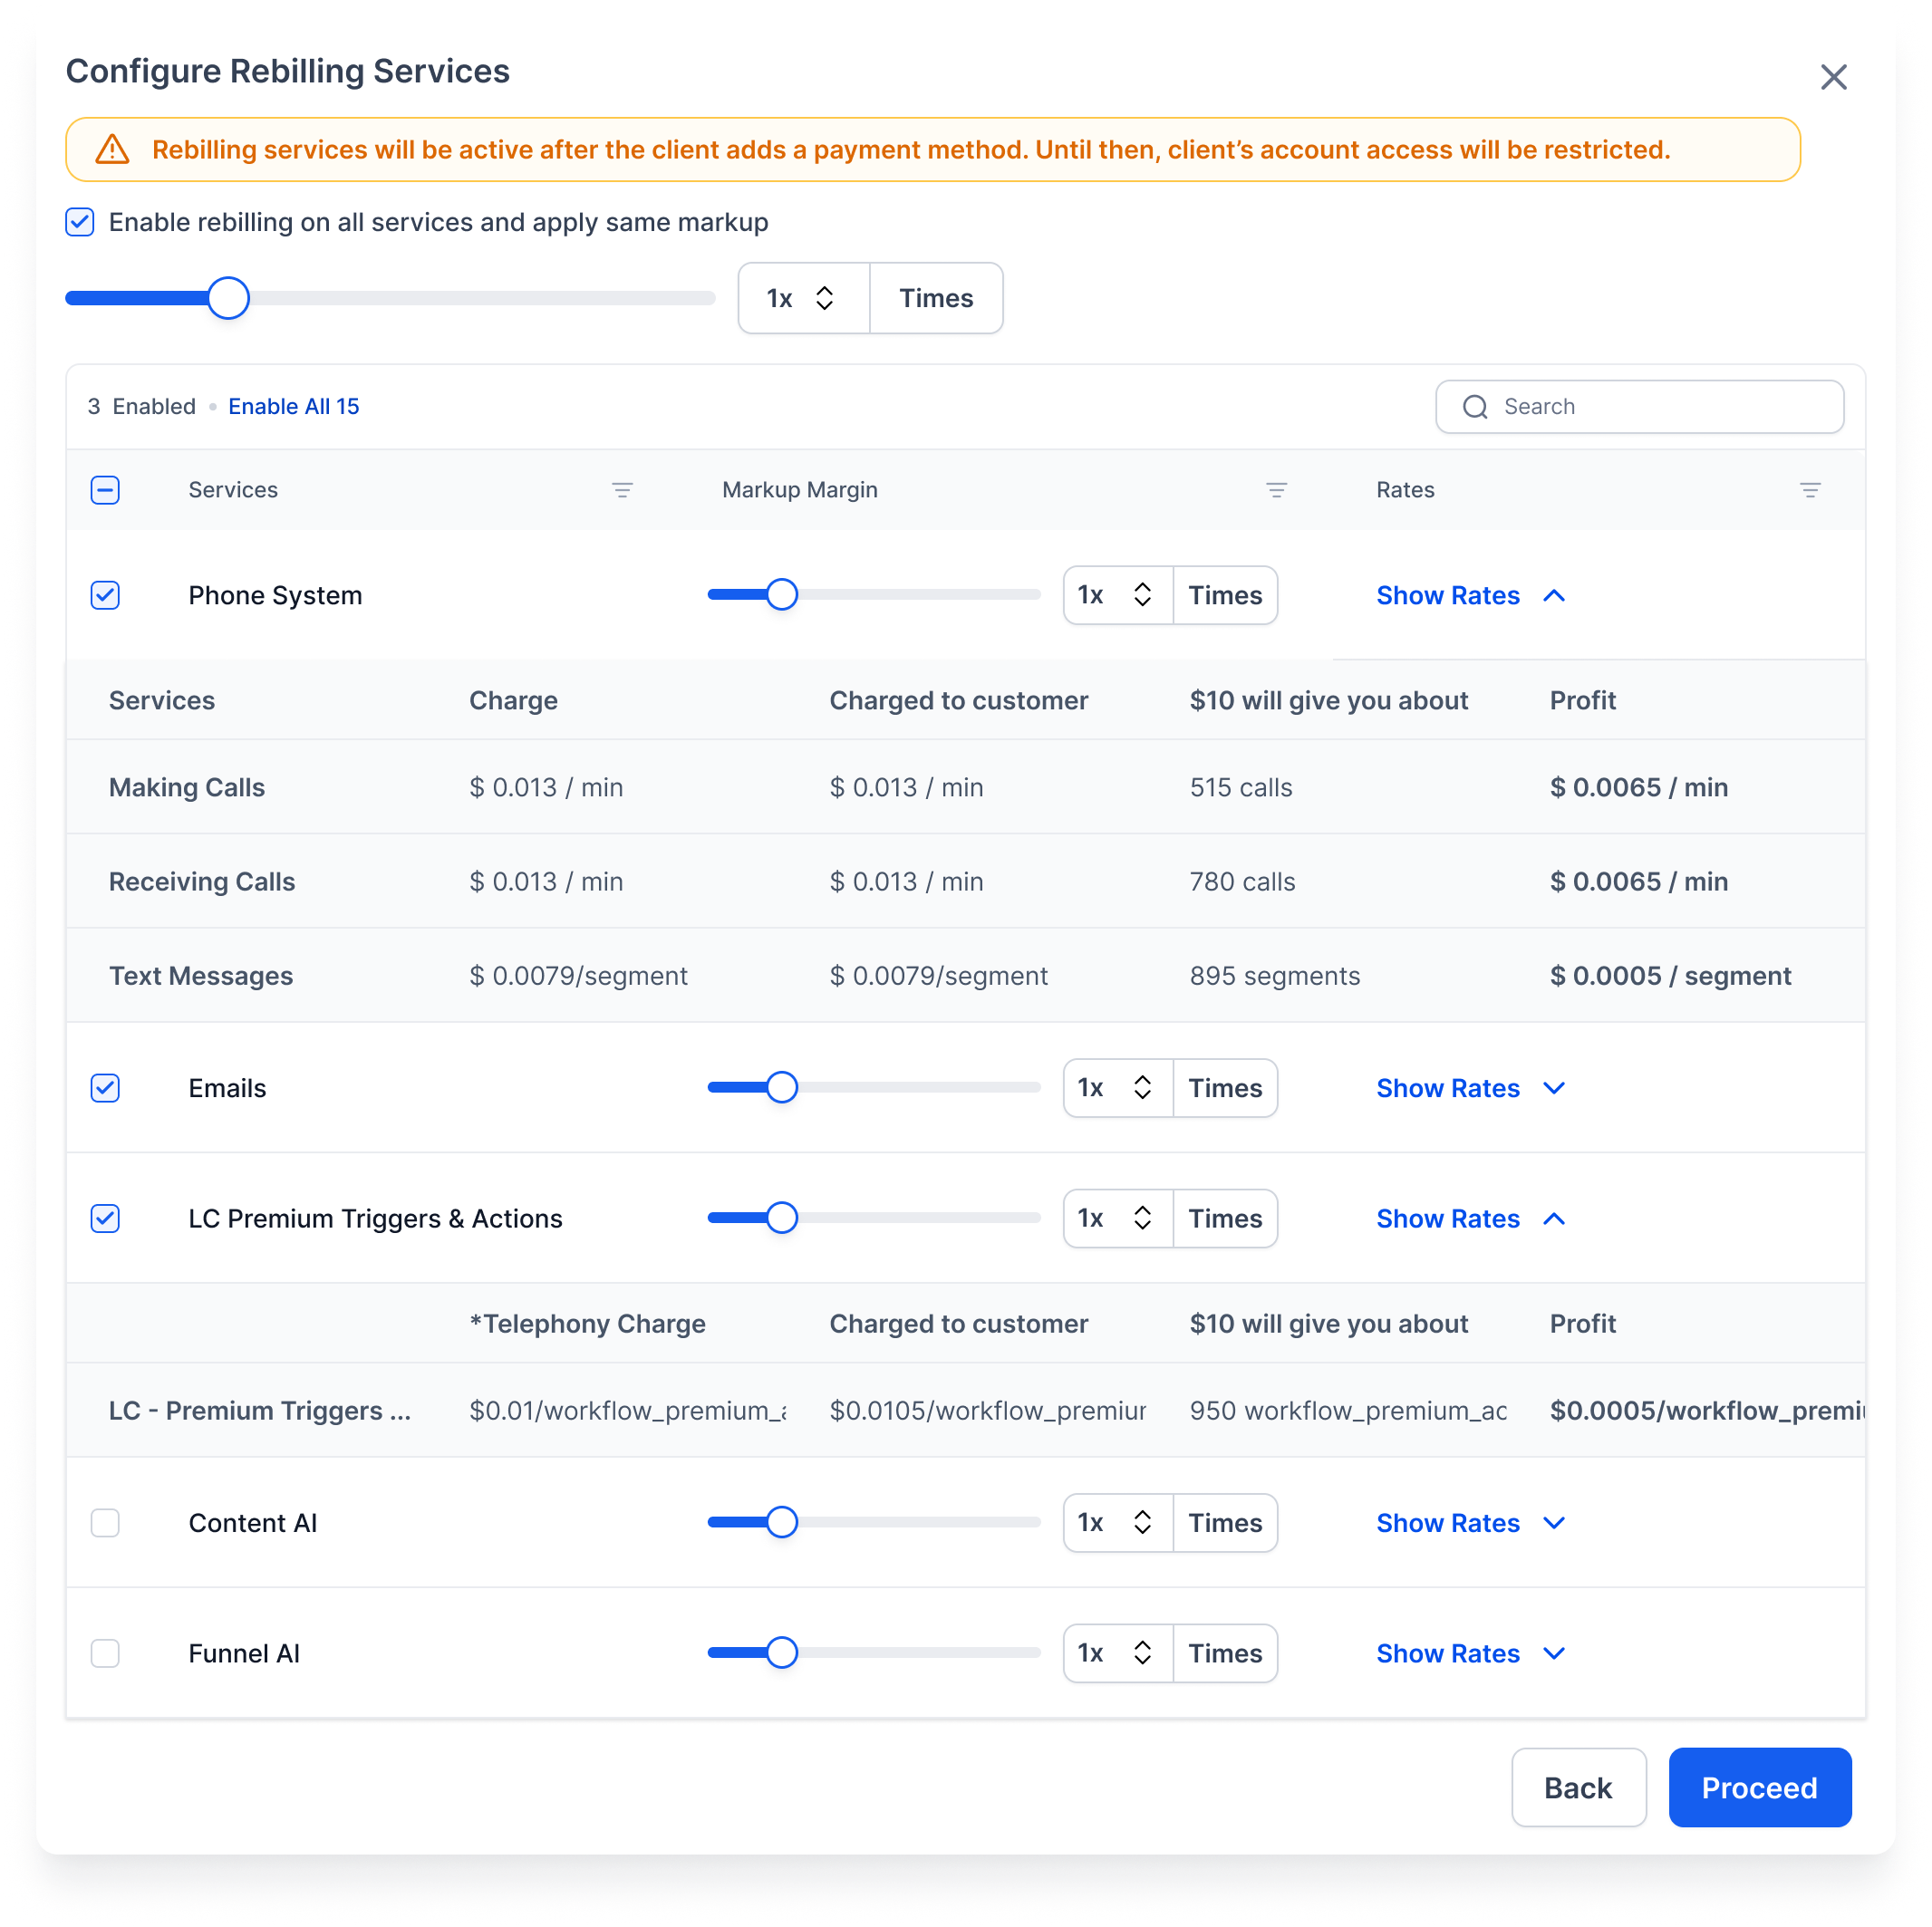Image resolution: width=1932 pixels, height=1927 pixels.
Task: Click the Markup Margin filter icon
Action: [1276, 490]
